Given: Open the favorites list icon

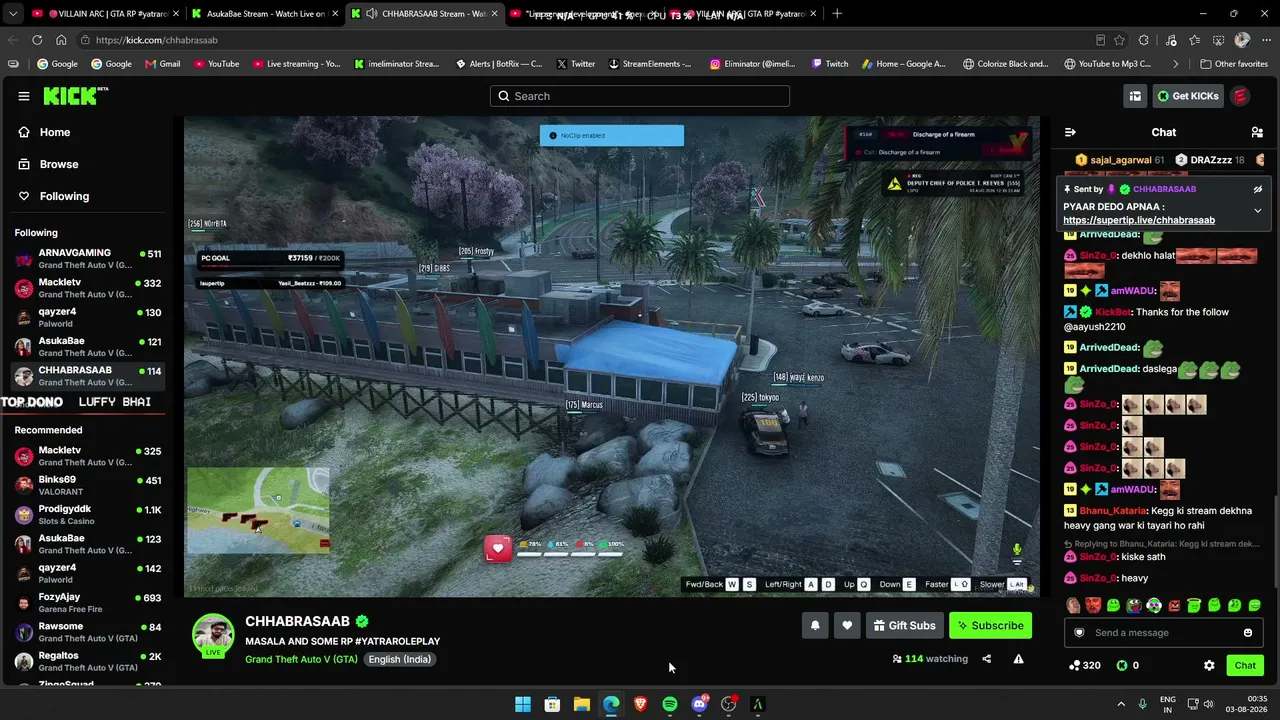Looking at the screenshot, I should tap(1194, 40).
